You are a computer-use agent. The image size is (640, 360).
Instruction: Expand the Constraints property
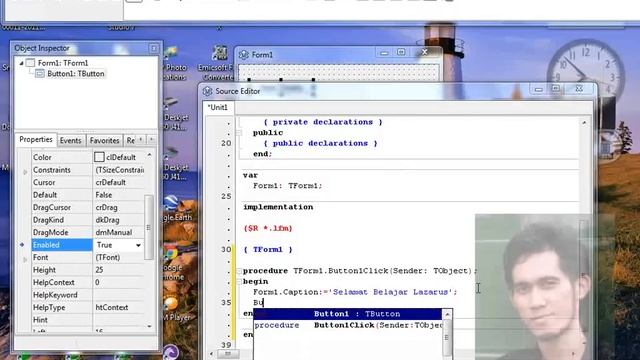click(25, 172)
